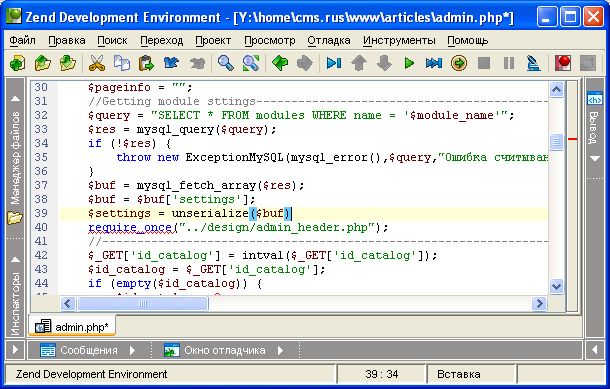Click the blue code analyzer icon
This screenshot has width=610, height=389.
pos(533,63)
